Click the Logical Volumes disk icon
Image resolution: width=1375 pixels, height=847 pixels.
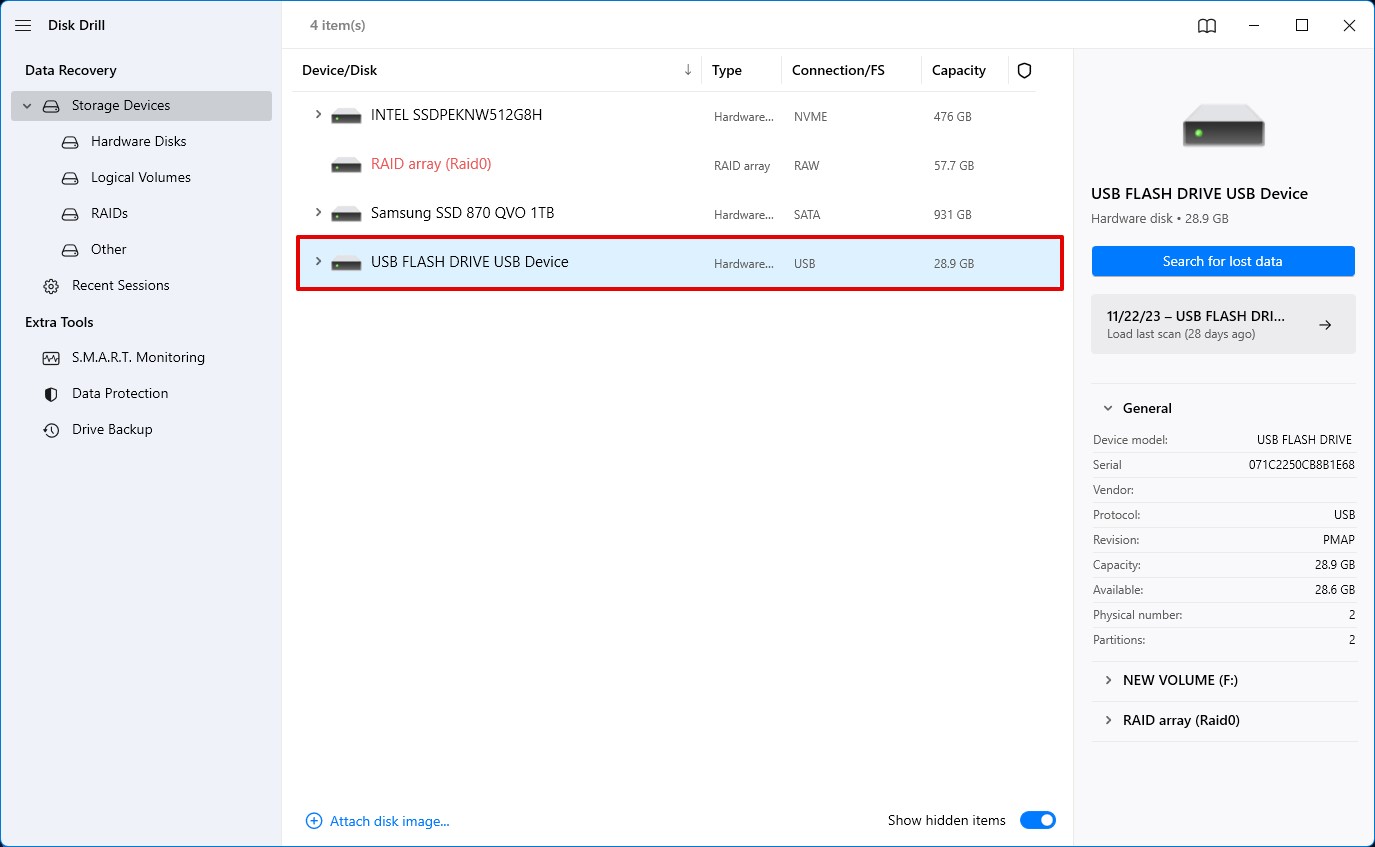[x=70, y=178]
